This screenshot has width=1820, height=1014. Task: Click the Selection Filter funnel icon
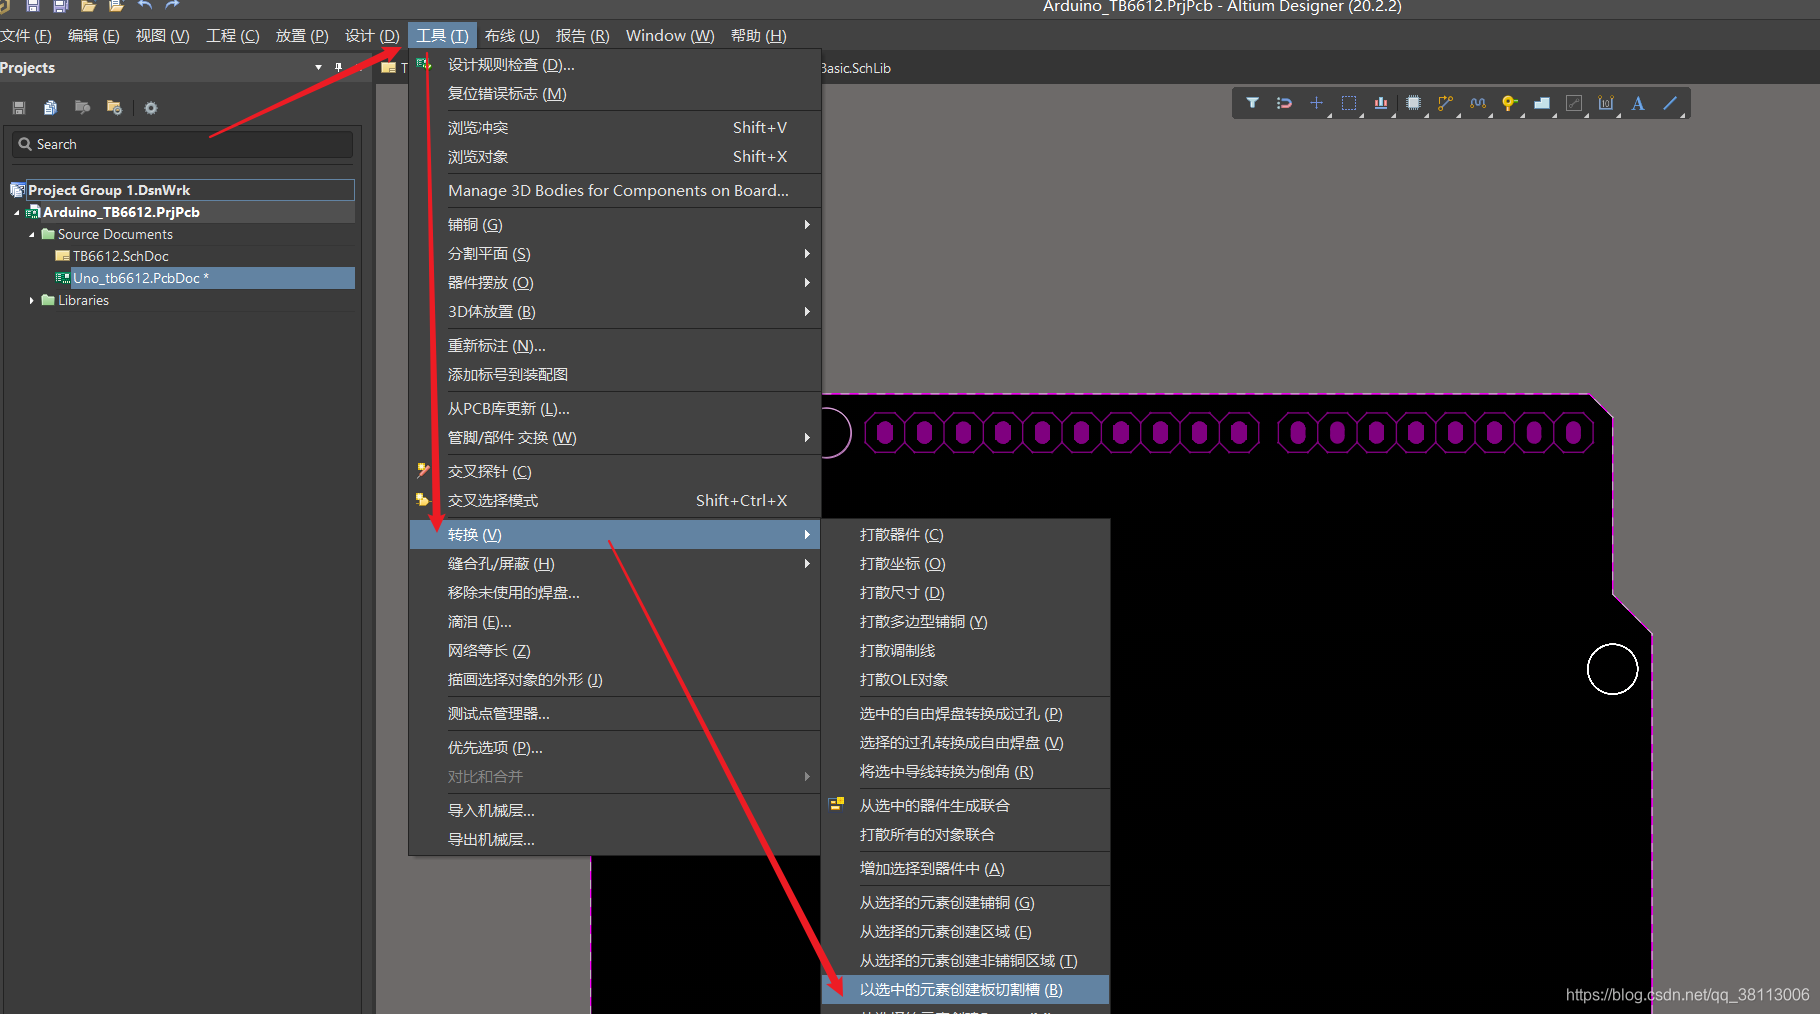pos(1252,103)
